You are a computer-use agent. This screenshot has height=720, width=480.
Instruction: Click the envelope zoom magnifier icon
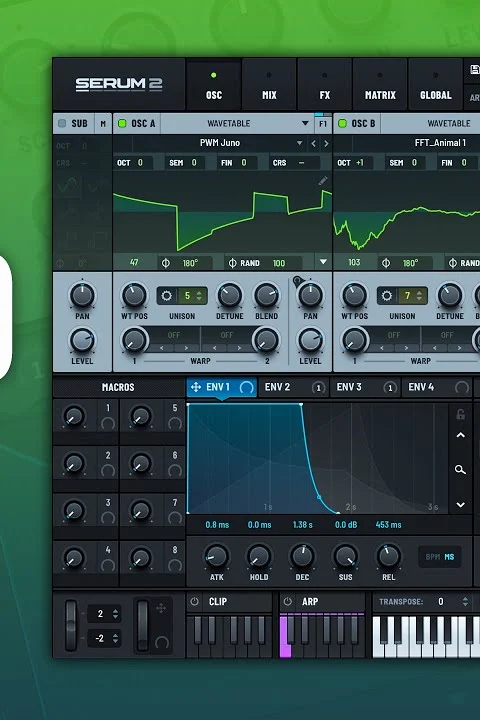pyautogui.click(x=460, y=470)
